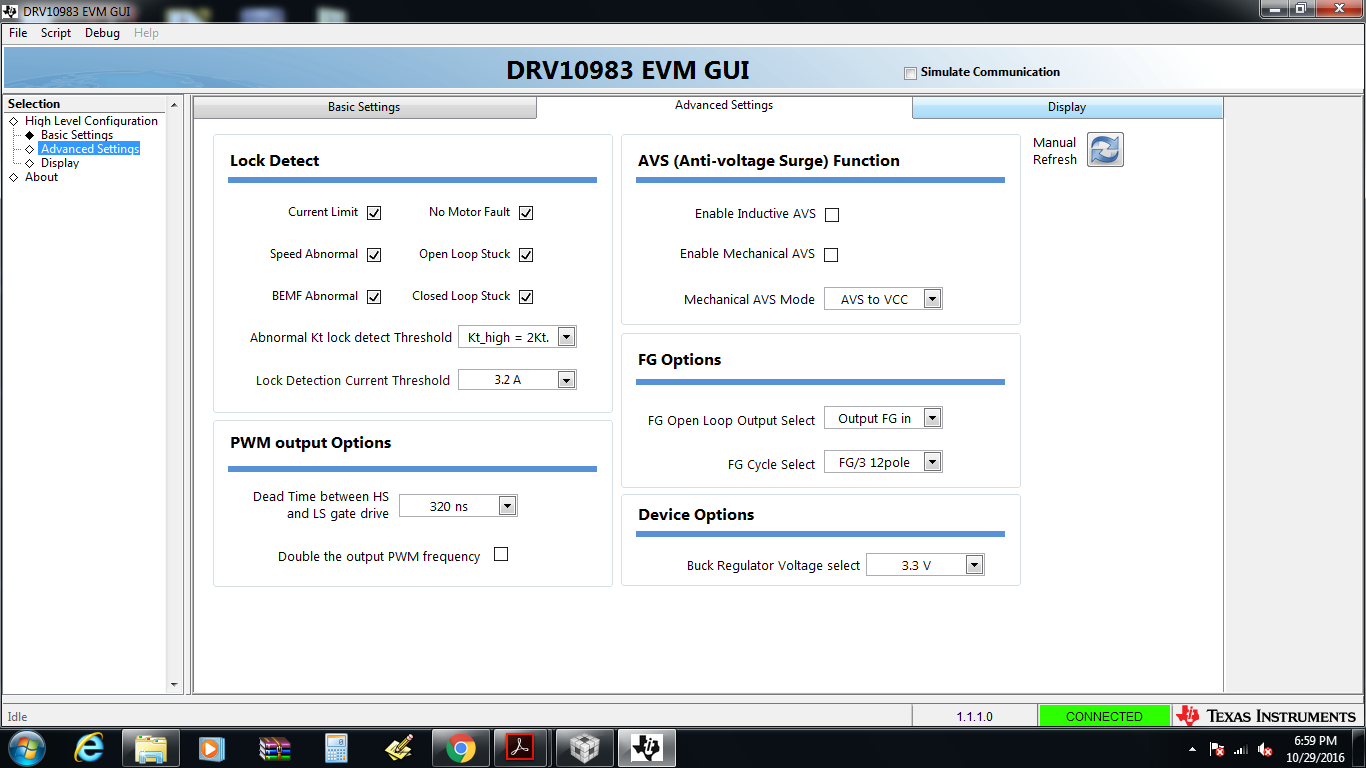Image resolution: width=1366 pixels, height=768 pixels.
Task: Click the Texas Instruments app taskbar icon
Action: pyautogui.click(x=647, y=747)
